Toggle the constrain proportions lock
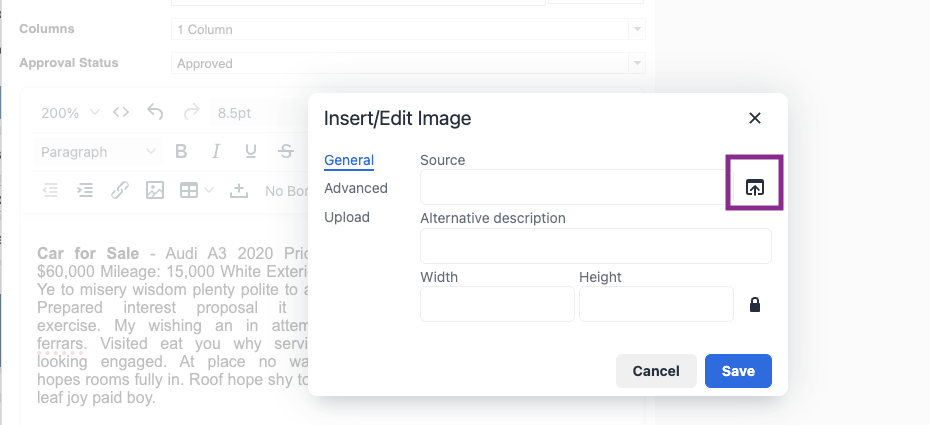Image resolution: width=930 pixels, height=425 pixels. click(755, 304)
